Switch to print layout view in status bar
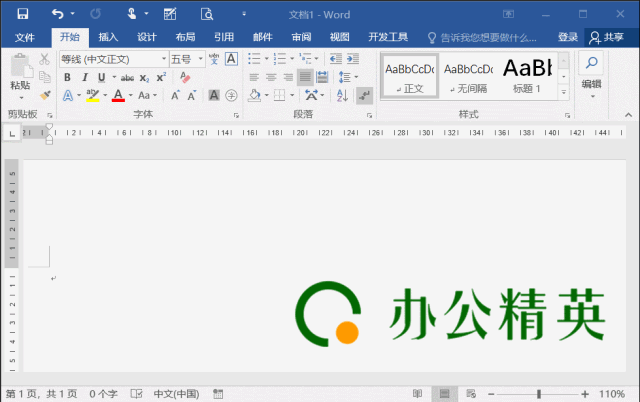This screenshot has width=640, height=402. tap(444, 394)
